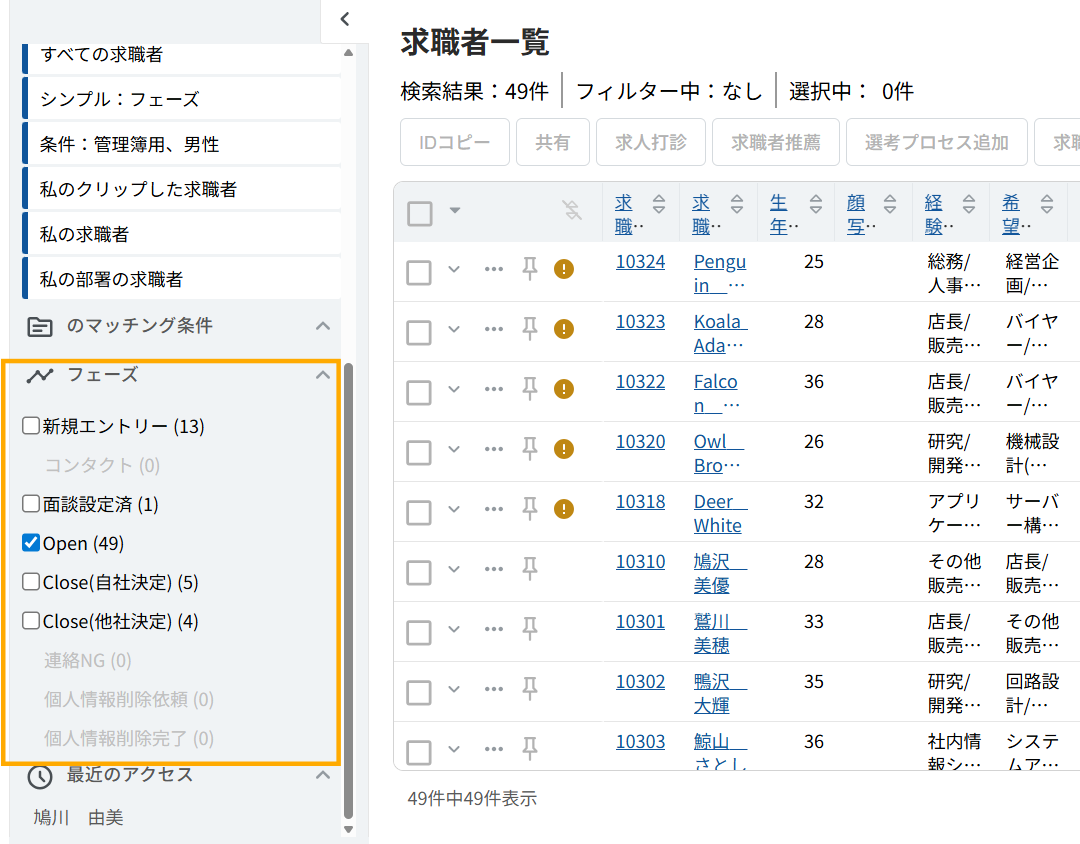The image size is (1080, 844).
Task: Collapse the フェーズ section
Action: tap(322, 376)
